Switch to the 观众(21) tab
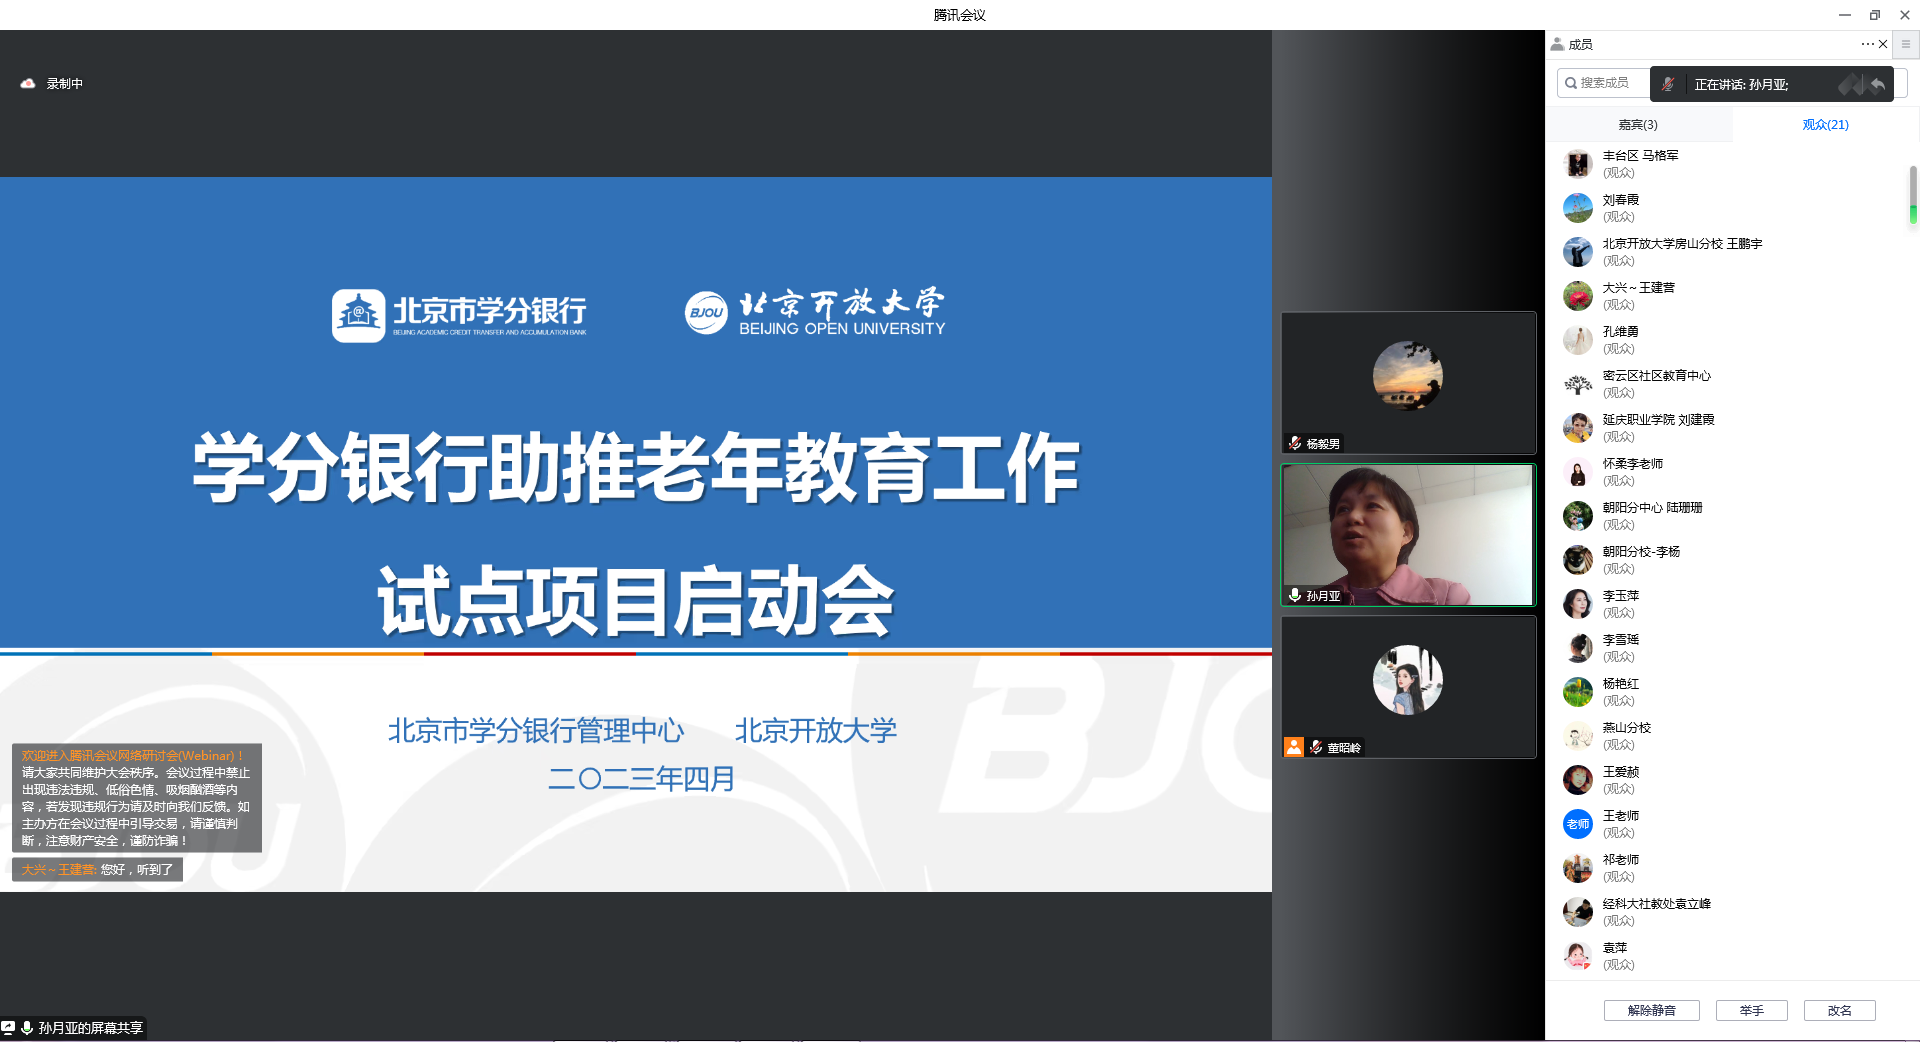Screen dimensions: 1920x1042 [x=1825, y=125]
